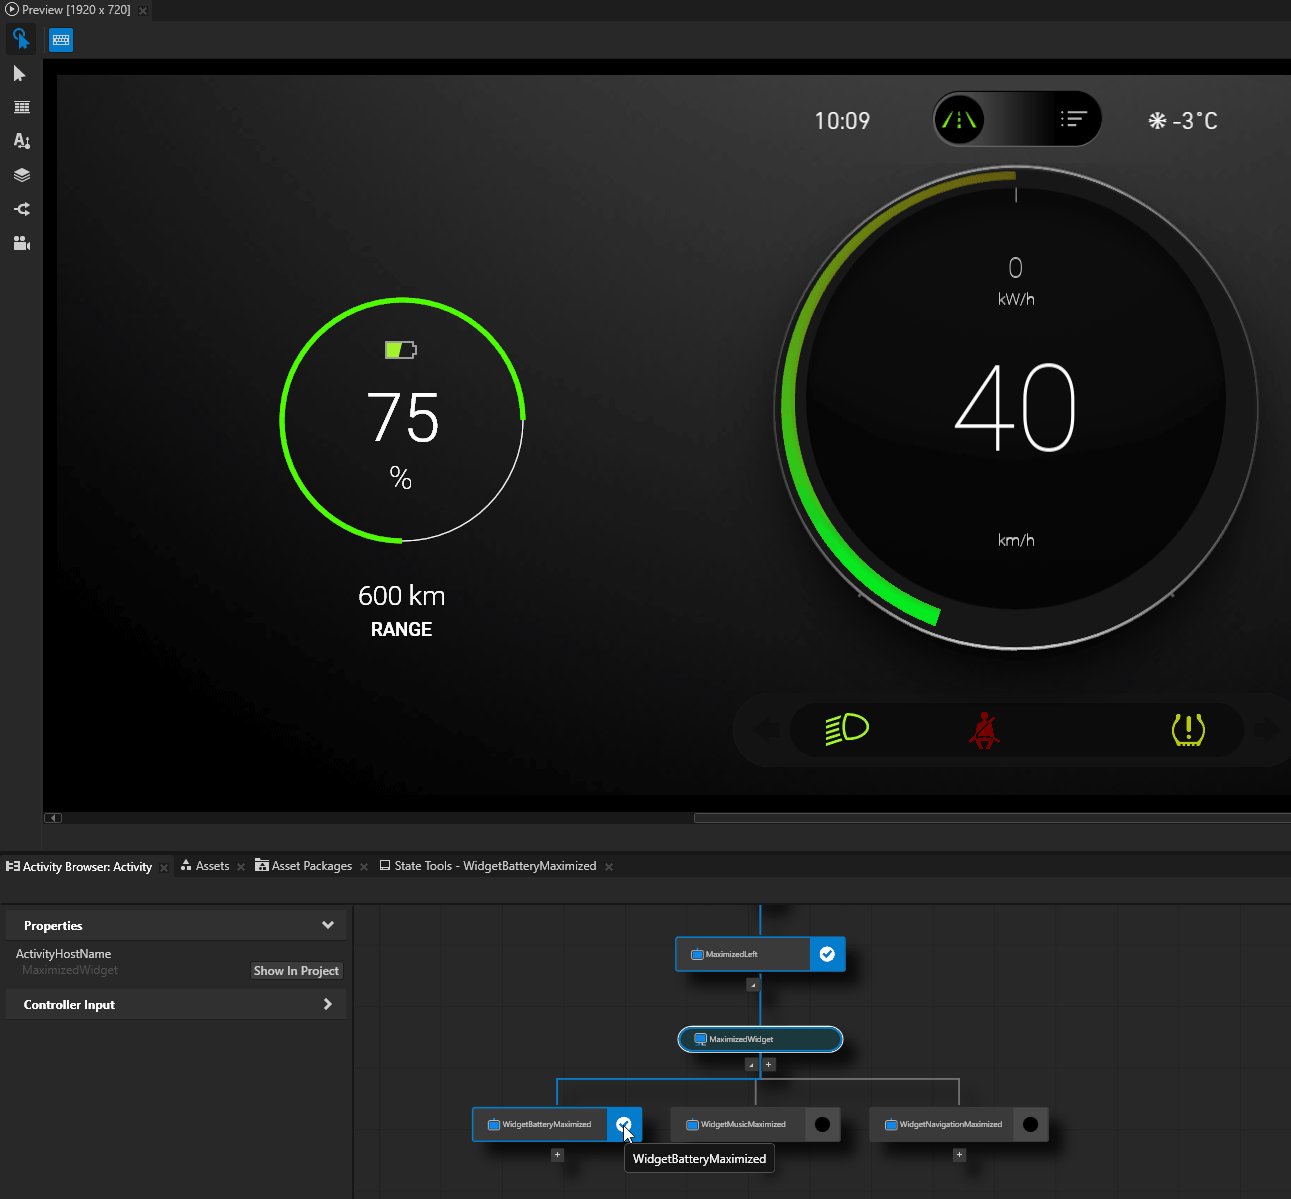This screenshot has width=1291, height=1199.
Task: Collapse the Properties section chevron
Action: pyautogui.click(x=327, y=925)
